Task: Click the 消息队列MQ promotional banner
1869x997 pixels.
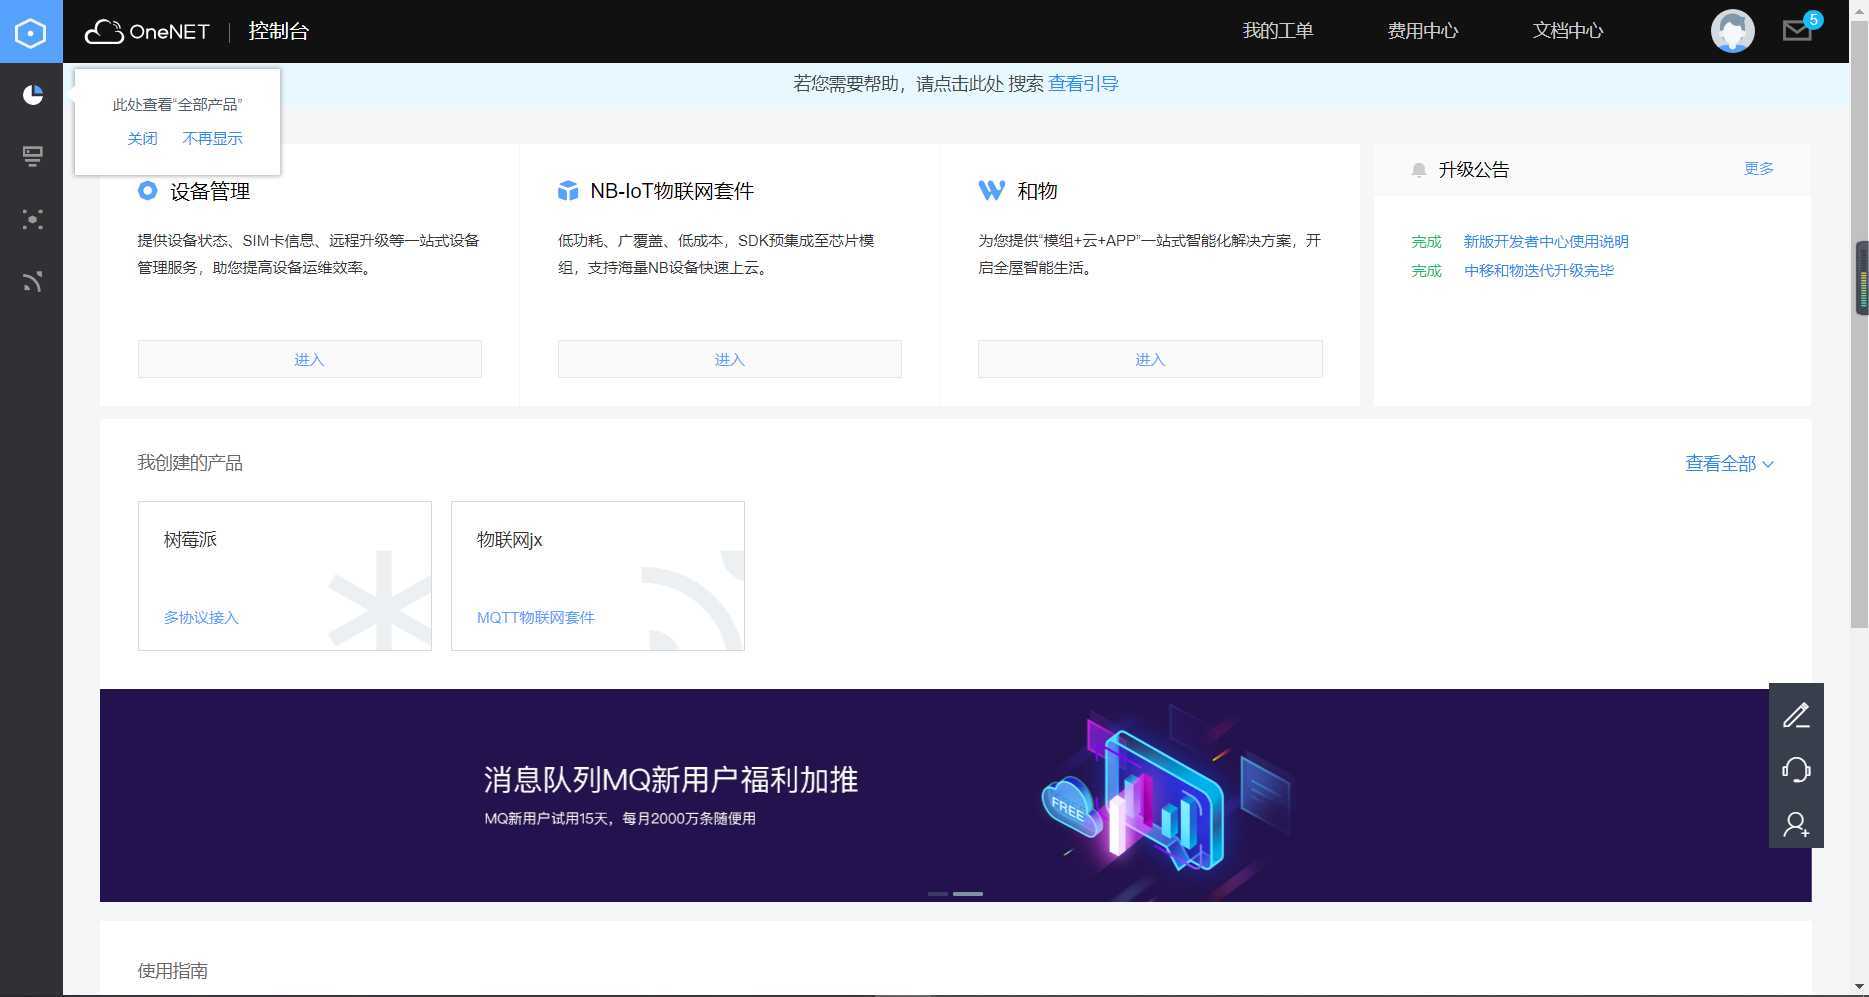Action: click(955, 795)
